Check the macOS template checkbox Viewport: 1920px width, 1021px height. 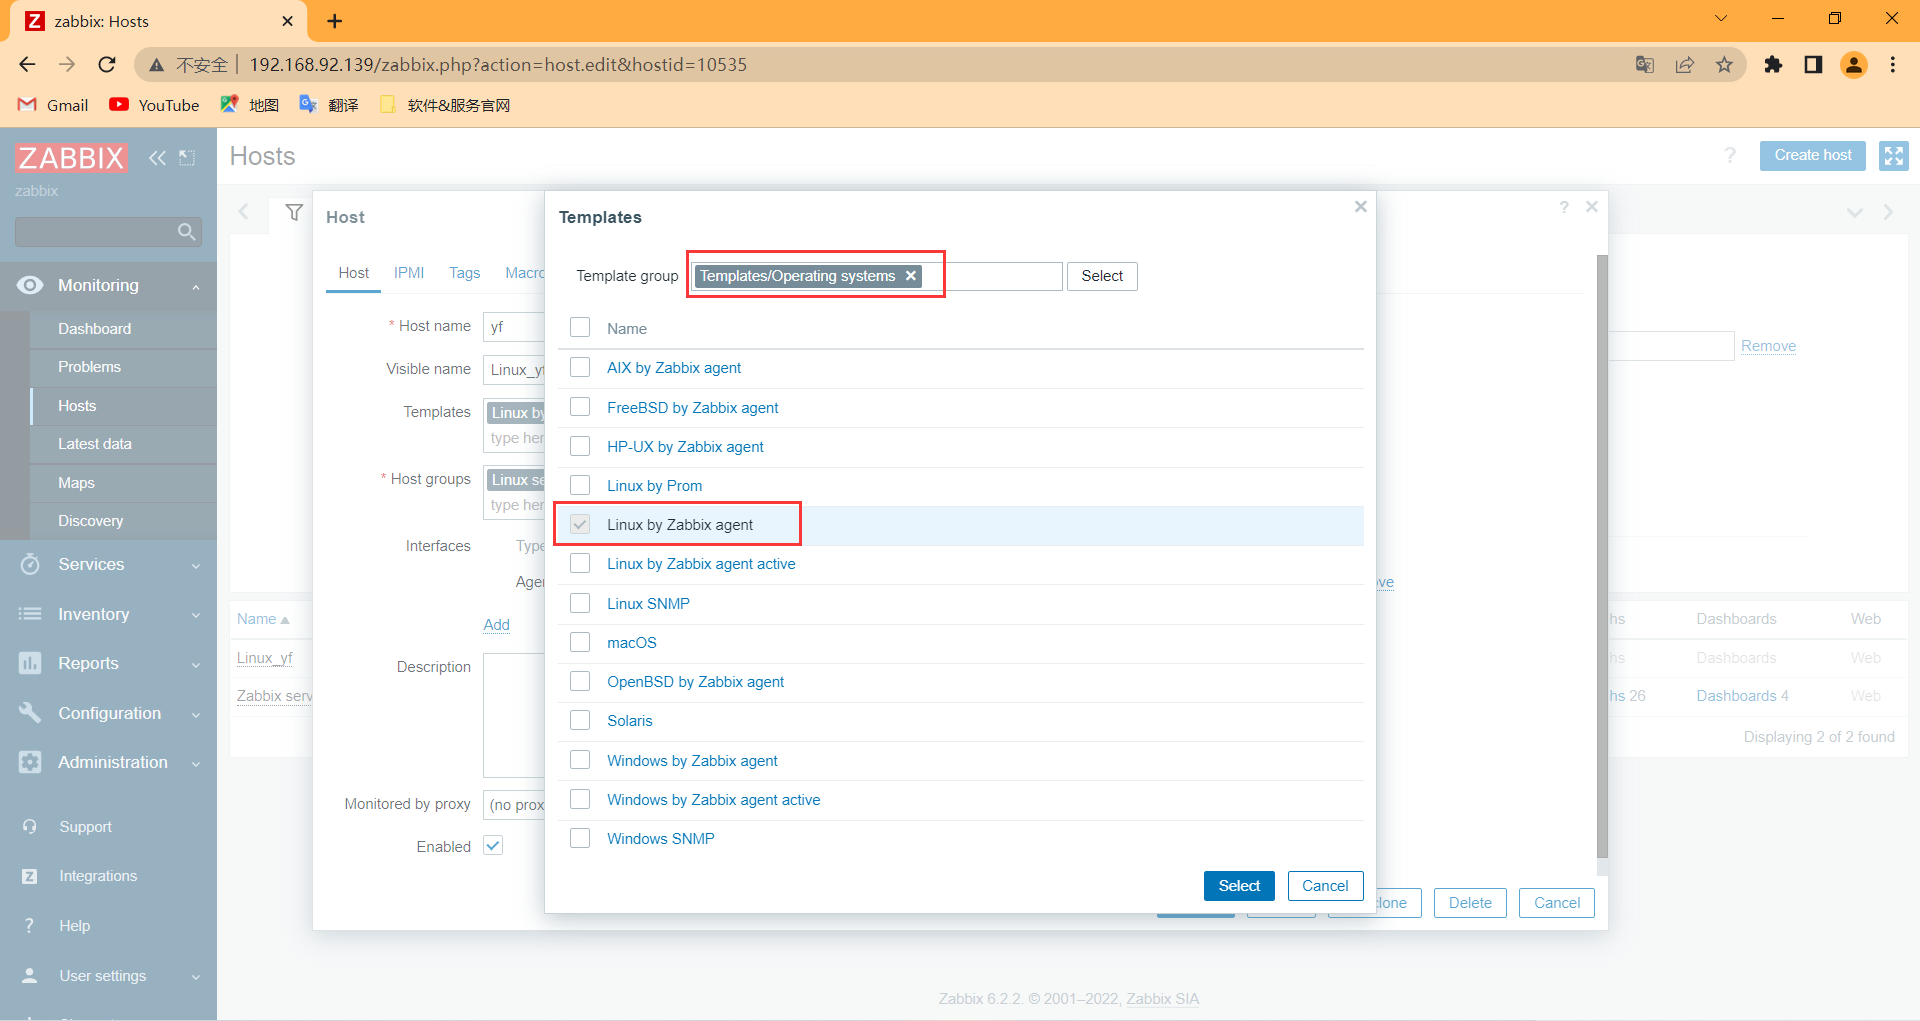click(580, 642)
